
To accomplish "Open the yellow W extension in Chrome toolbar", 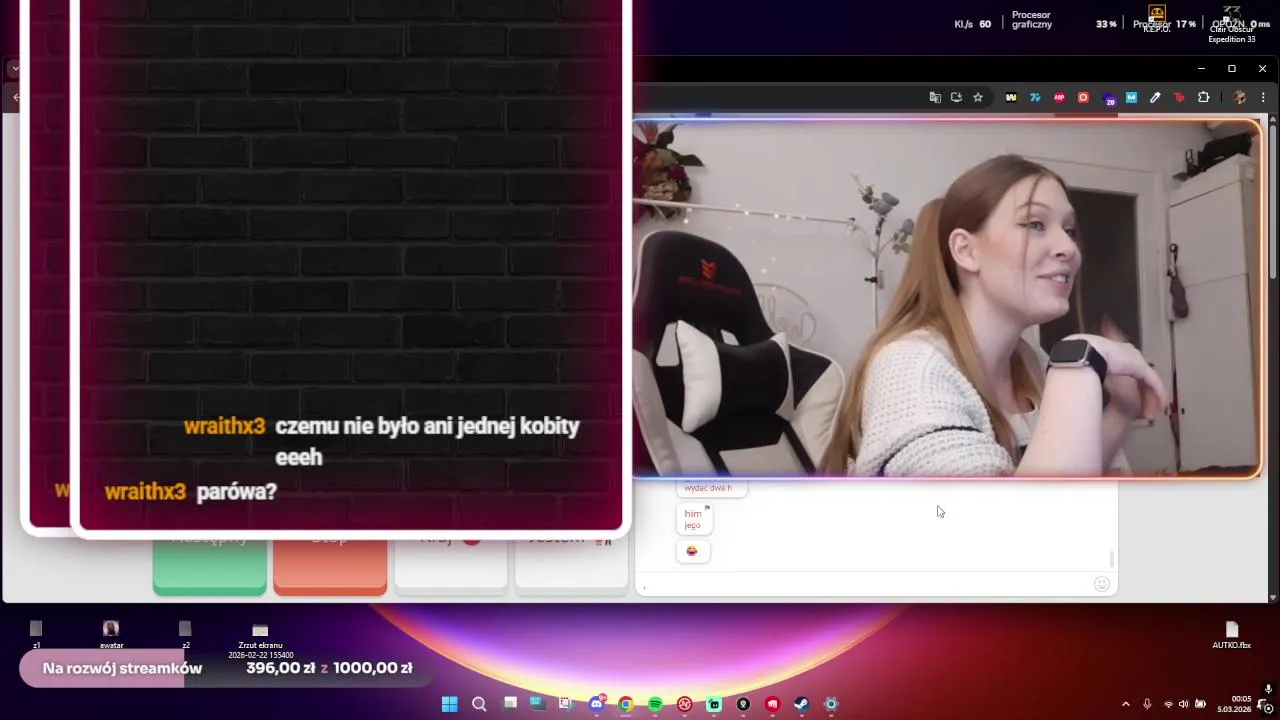I will pos(1011,97).
